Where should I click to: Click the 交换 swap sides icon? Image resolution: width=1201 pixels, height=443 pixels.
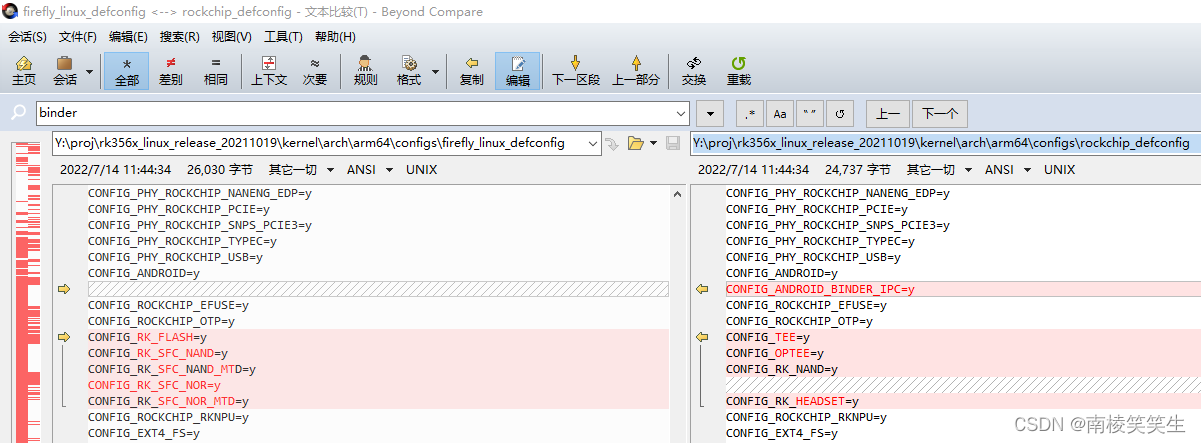(694, 71)
